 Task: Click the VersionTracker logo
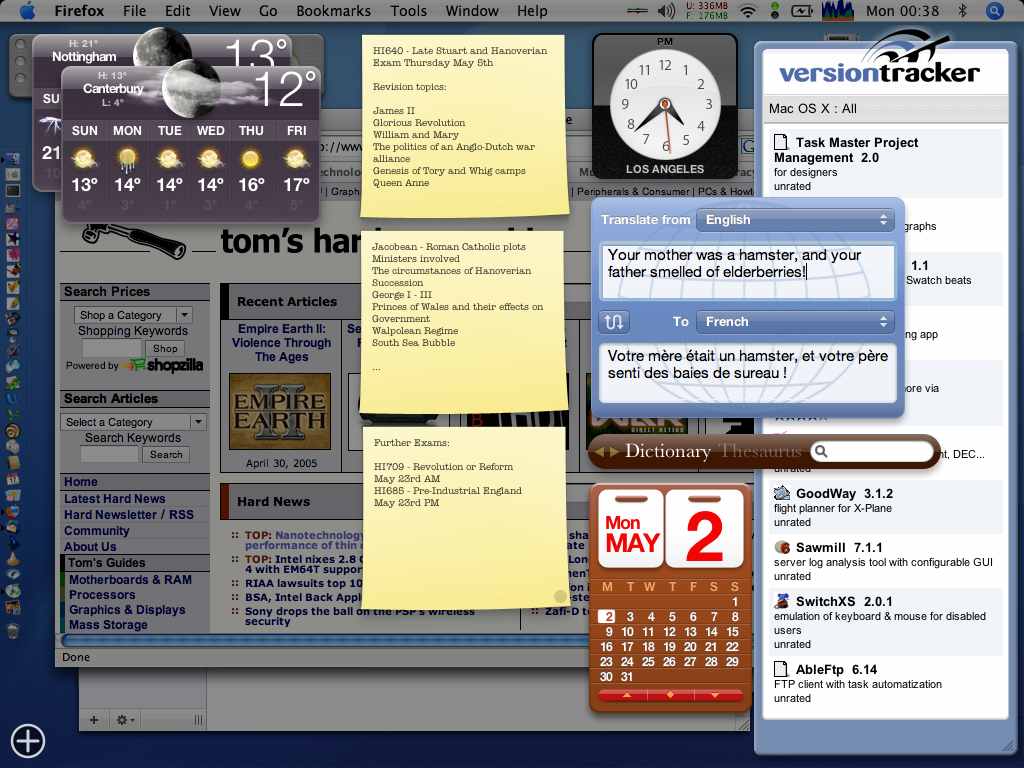879,59
